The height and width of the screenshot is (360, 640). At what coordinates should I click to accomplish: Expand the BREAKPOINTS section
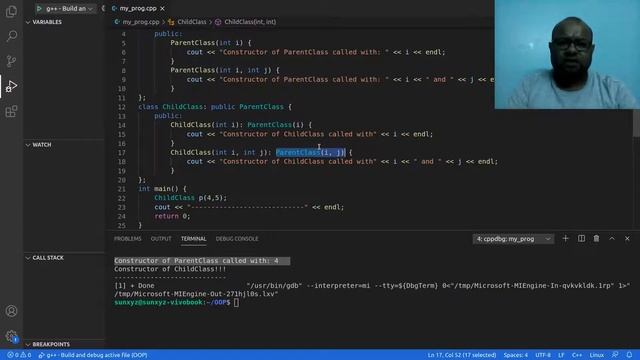click(51, 344)
